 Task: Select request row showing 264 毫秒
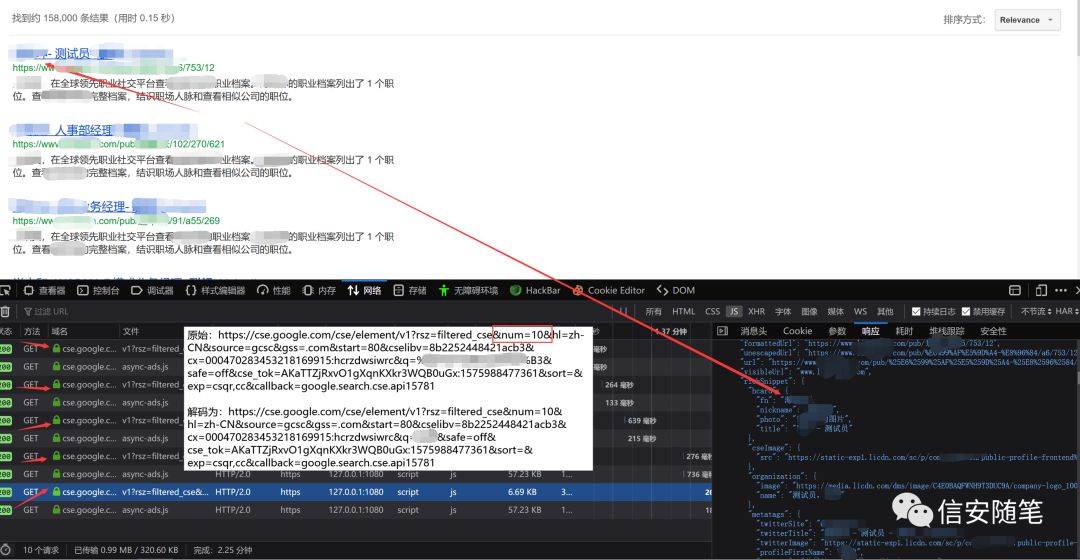tap(356, 385)
